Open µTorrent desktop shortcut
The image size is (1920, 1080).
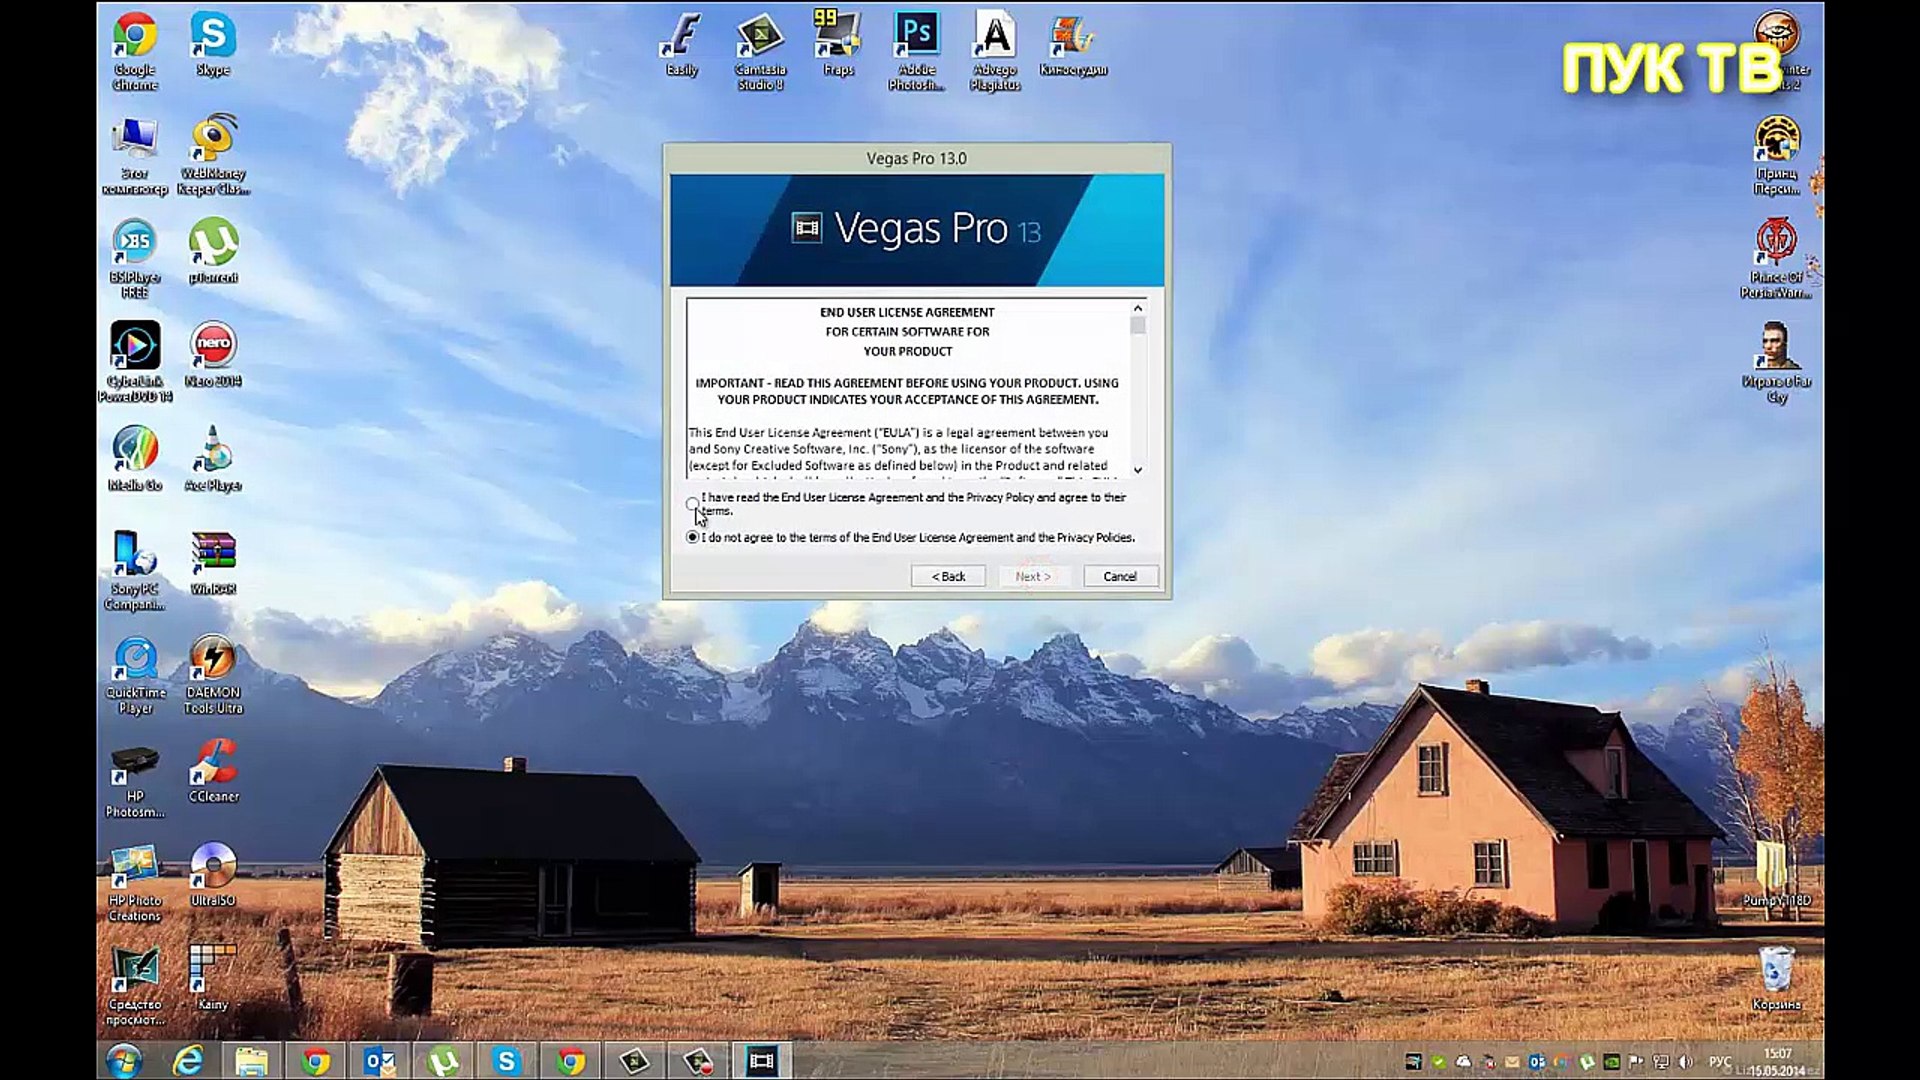click(213, 251)
